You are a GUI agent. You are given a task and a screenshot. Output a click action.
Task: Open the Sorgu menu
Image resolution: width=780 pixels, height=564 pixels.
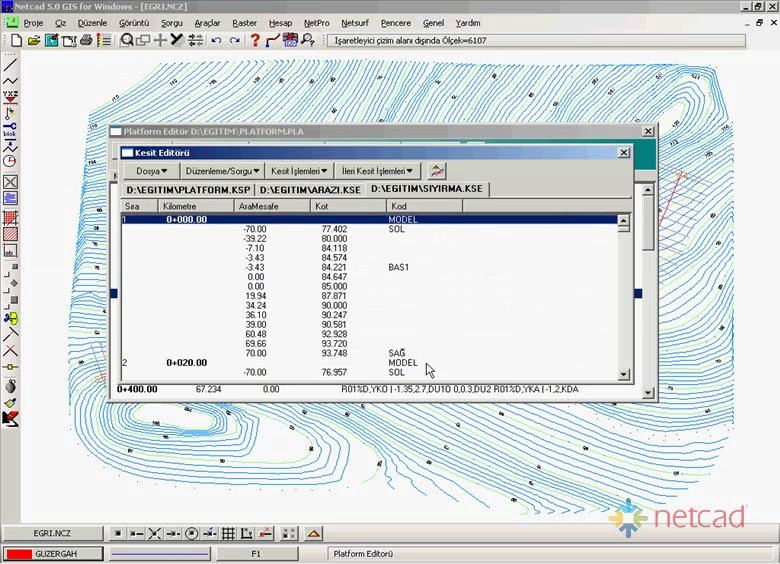pyautogui.click(x=172, y=23)
